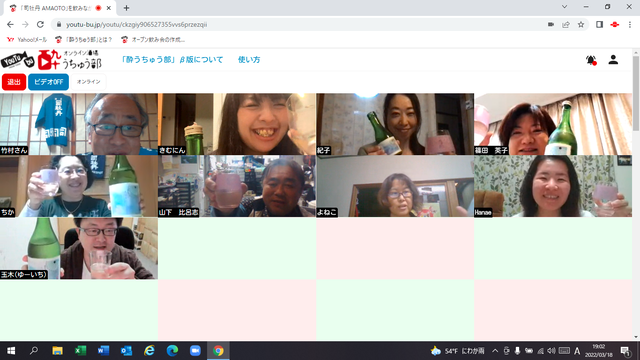Open the オープン飲み会の作成 bookmark
The height and width of the screenshot is (360, 640).
(x=153, y=40)
